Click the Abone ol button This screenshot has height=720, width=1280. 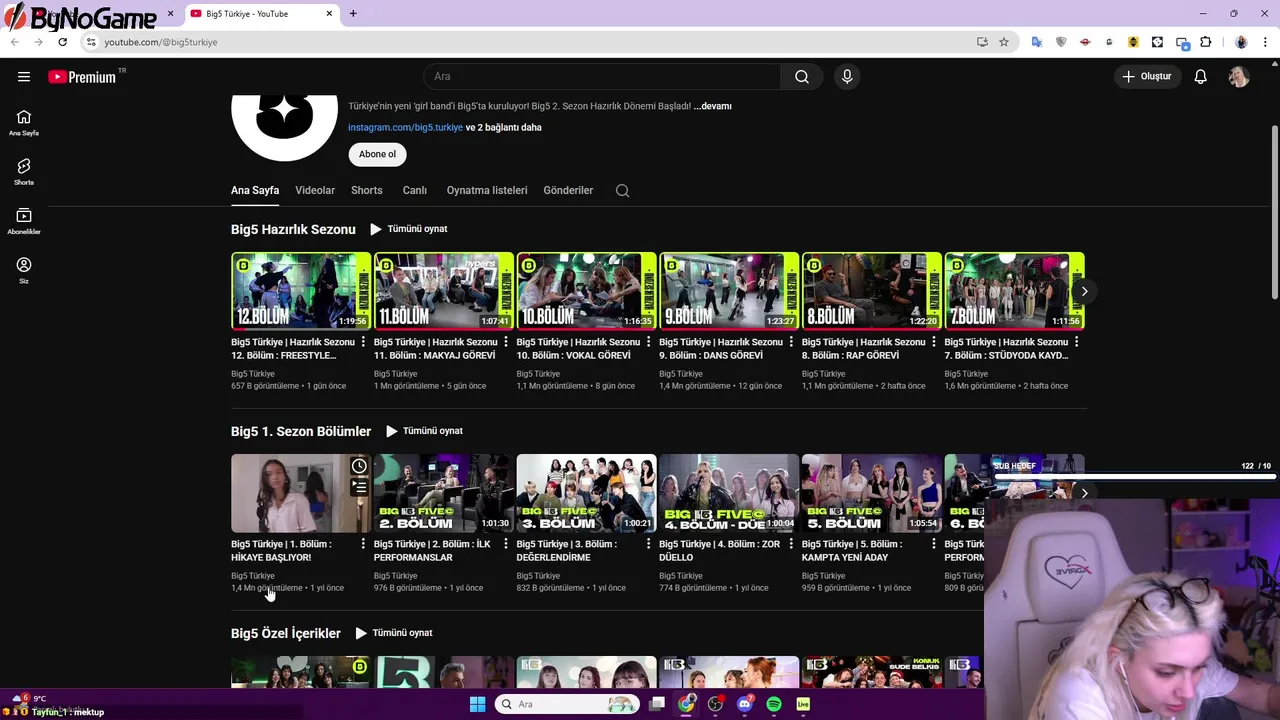tap(377, 154)
